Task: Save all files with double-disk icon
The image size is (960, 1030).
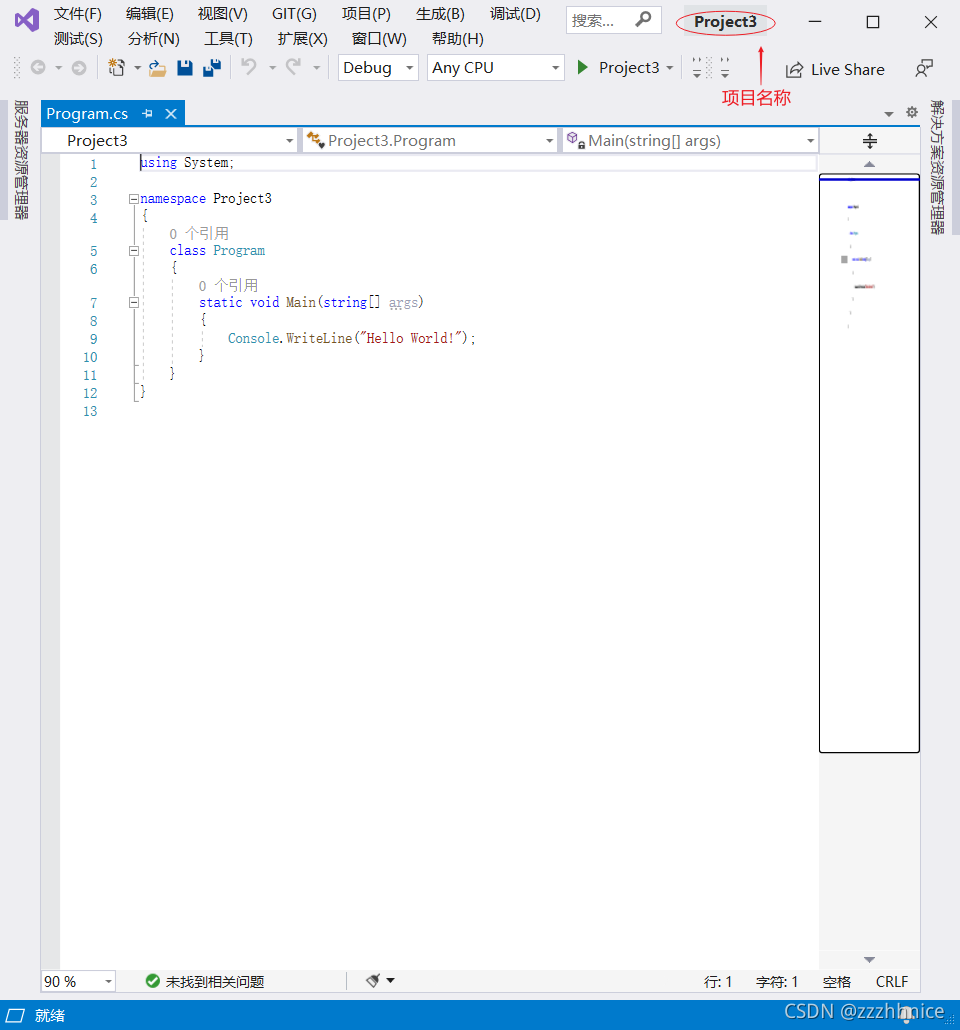Action: pos(212,68)
